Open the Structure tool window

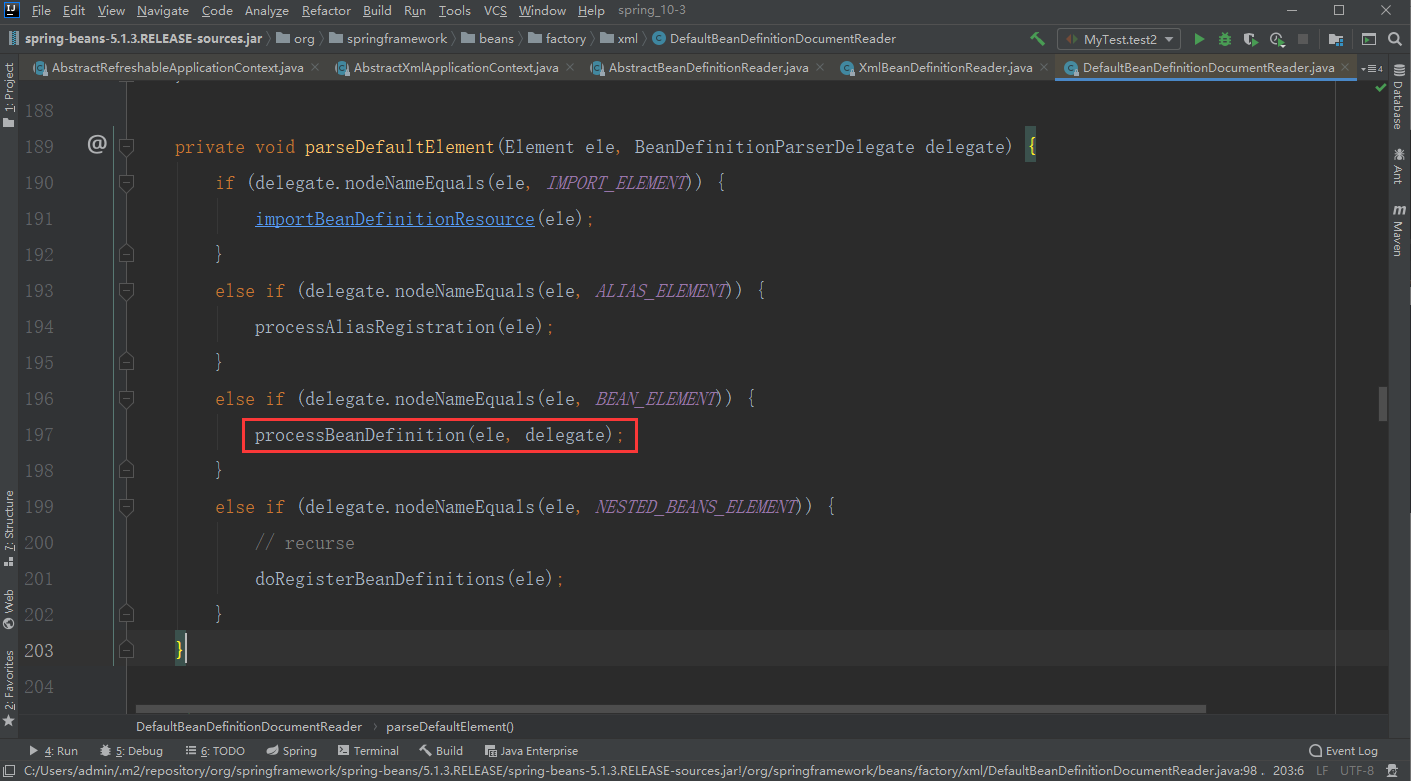9,529
